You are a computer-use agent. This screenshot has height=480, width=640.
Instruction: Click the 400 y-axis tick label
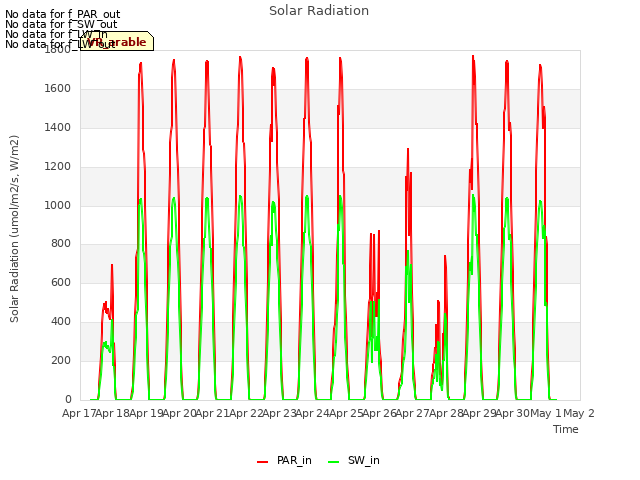(x=61, y=322)
